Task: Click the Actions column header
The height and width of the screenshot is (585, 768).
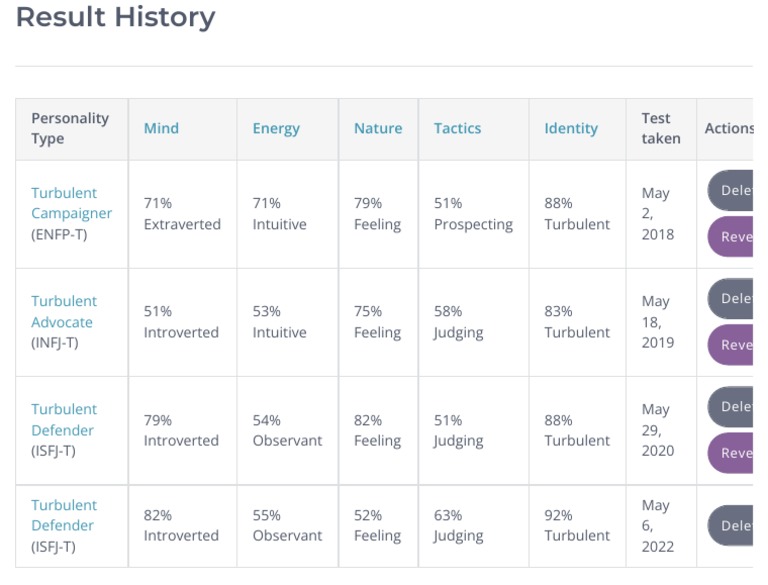Action: pos(729,129)
